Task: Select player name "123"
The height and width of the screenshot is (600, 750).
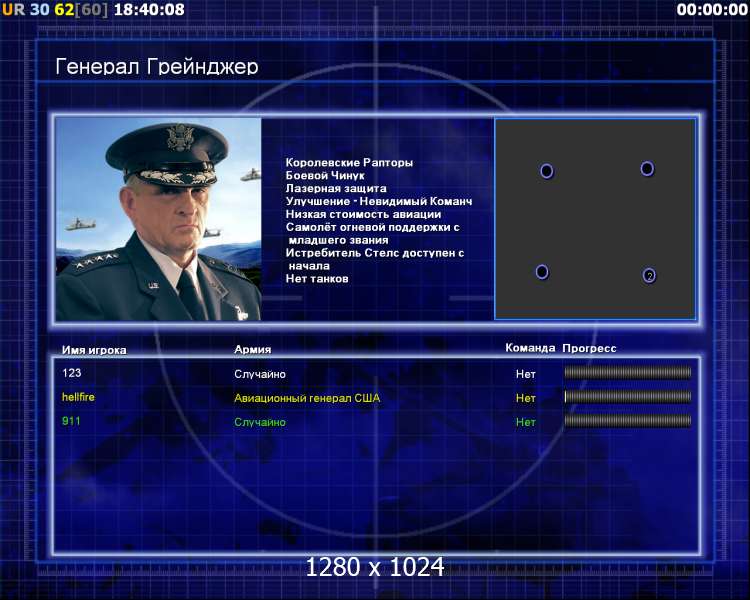Action: click(72, 373)
